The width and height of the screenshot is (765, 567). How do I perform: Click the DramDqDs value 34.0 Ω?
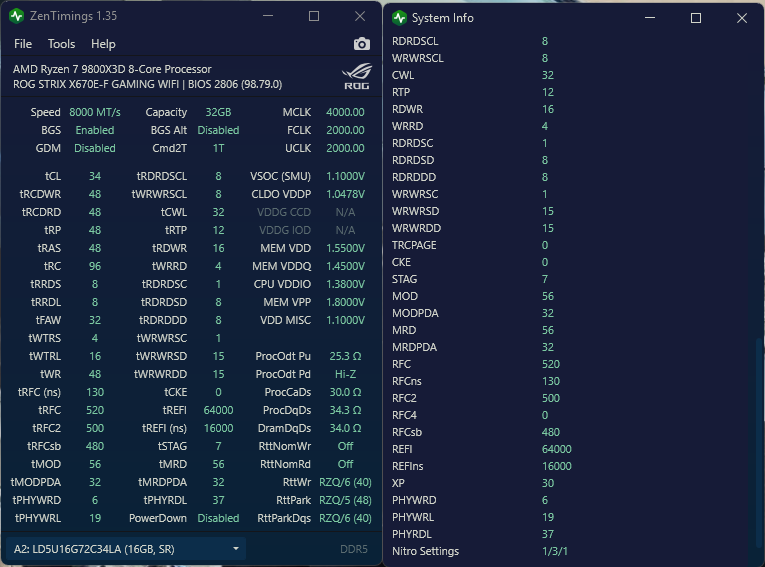345,428
